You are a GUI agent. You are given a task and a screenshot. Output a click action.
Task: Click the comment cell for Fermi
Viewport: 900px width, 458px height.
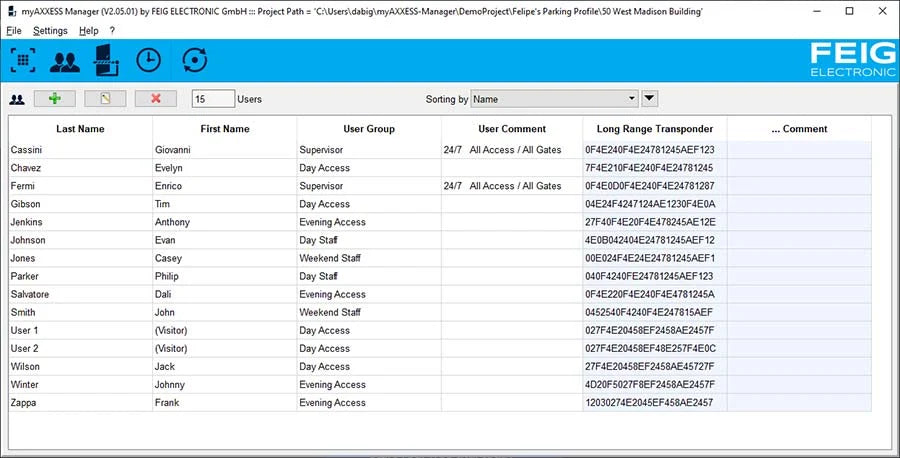[x=798, y=186]
